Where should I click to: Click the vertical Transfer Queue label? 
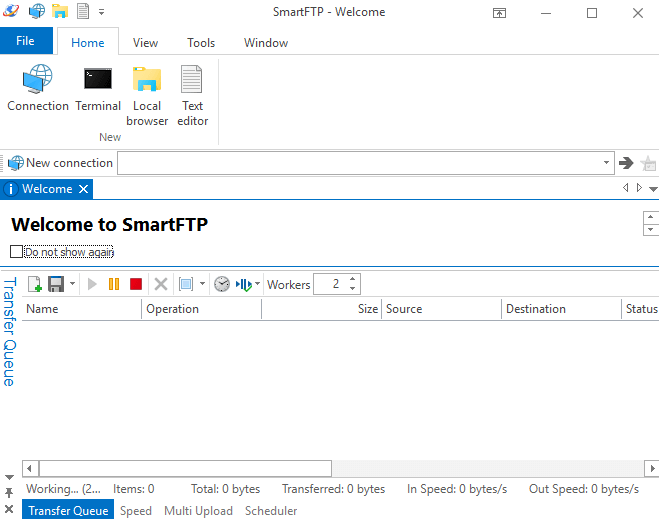point(9,331)
